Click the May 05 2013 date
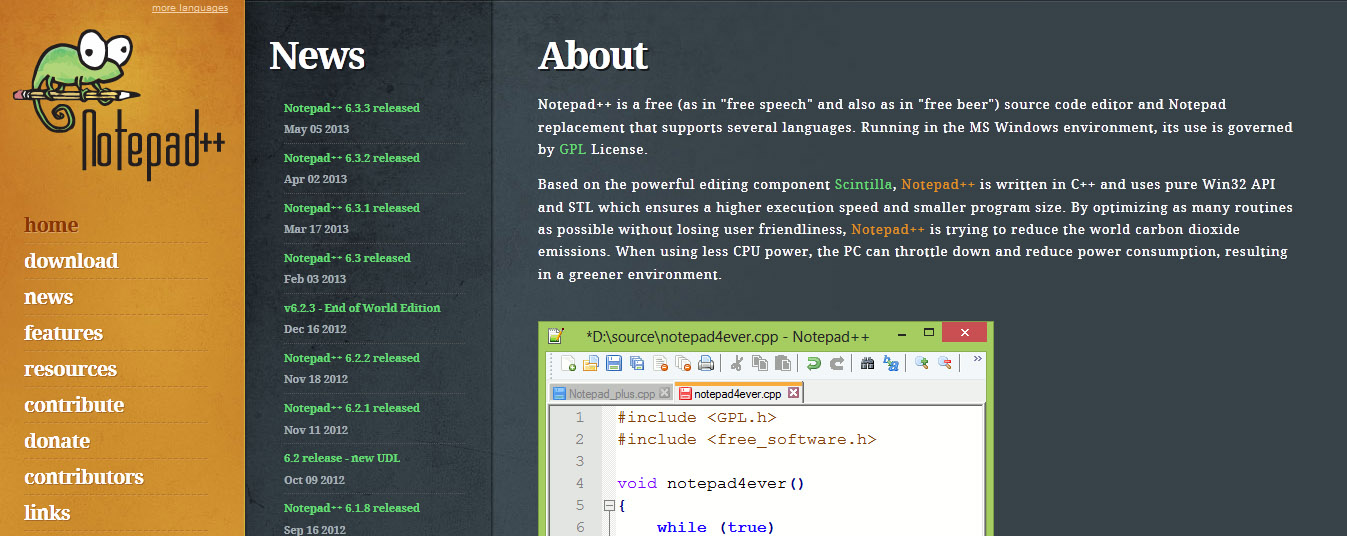Screen dimensions: 1347x536 316,130
